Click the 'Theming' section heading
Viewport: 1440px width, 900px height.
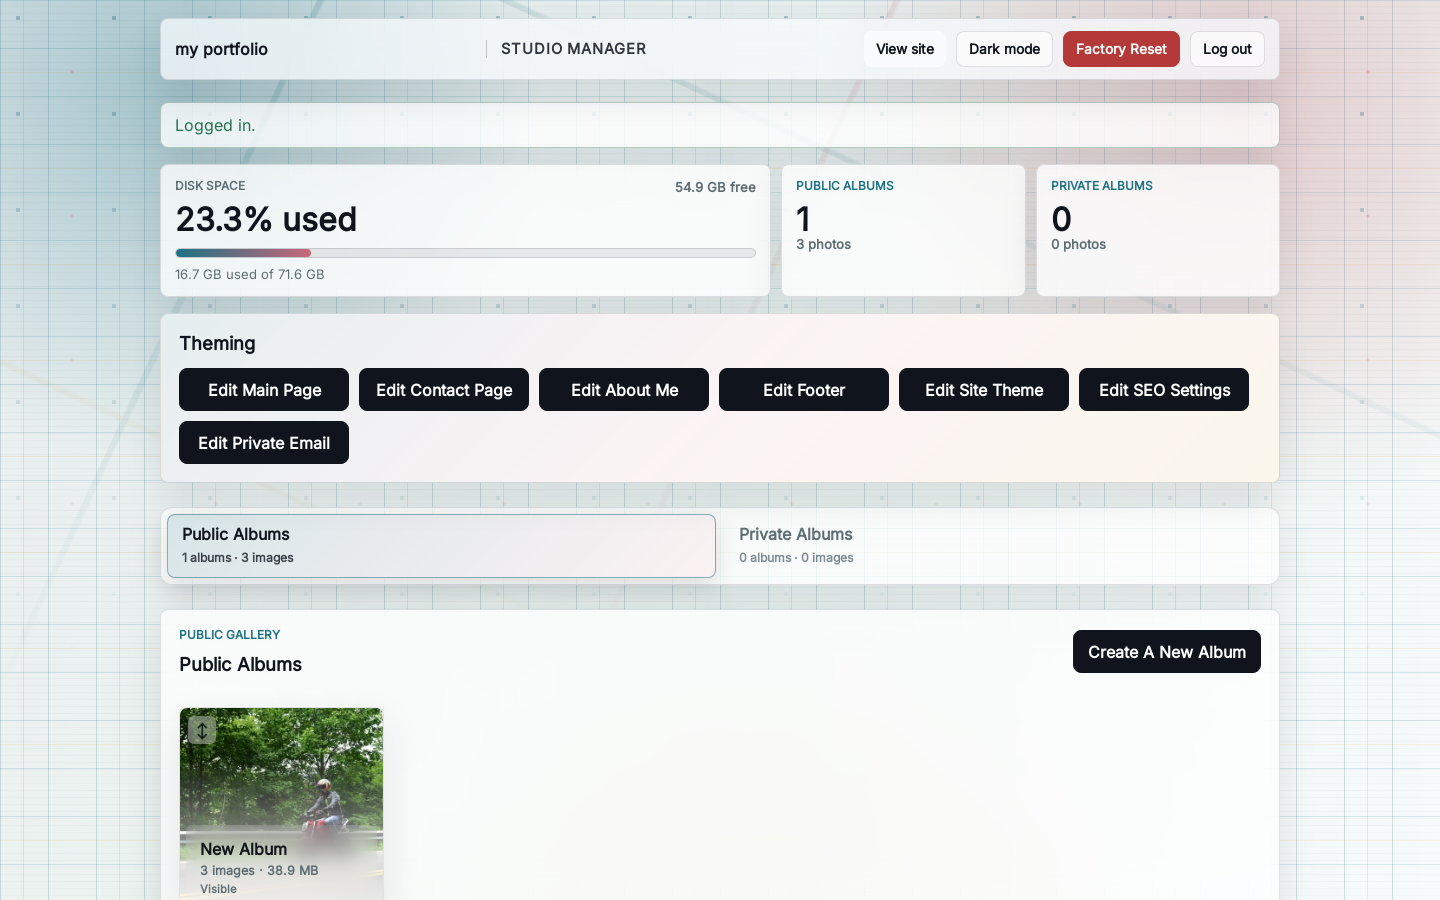pyautogui.click(x=217, y=343)
